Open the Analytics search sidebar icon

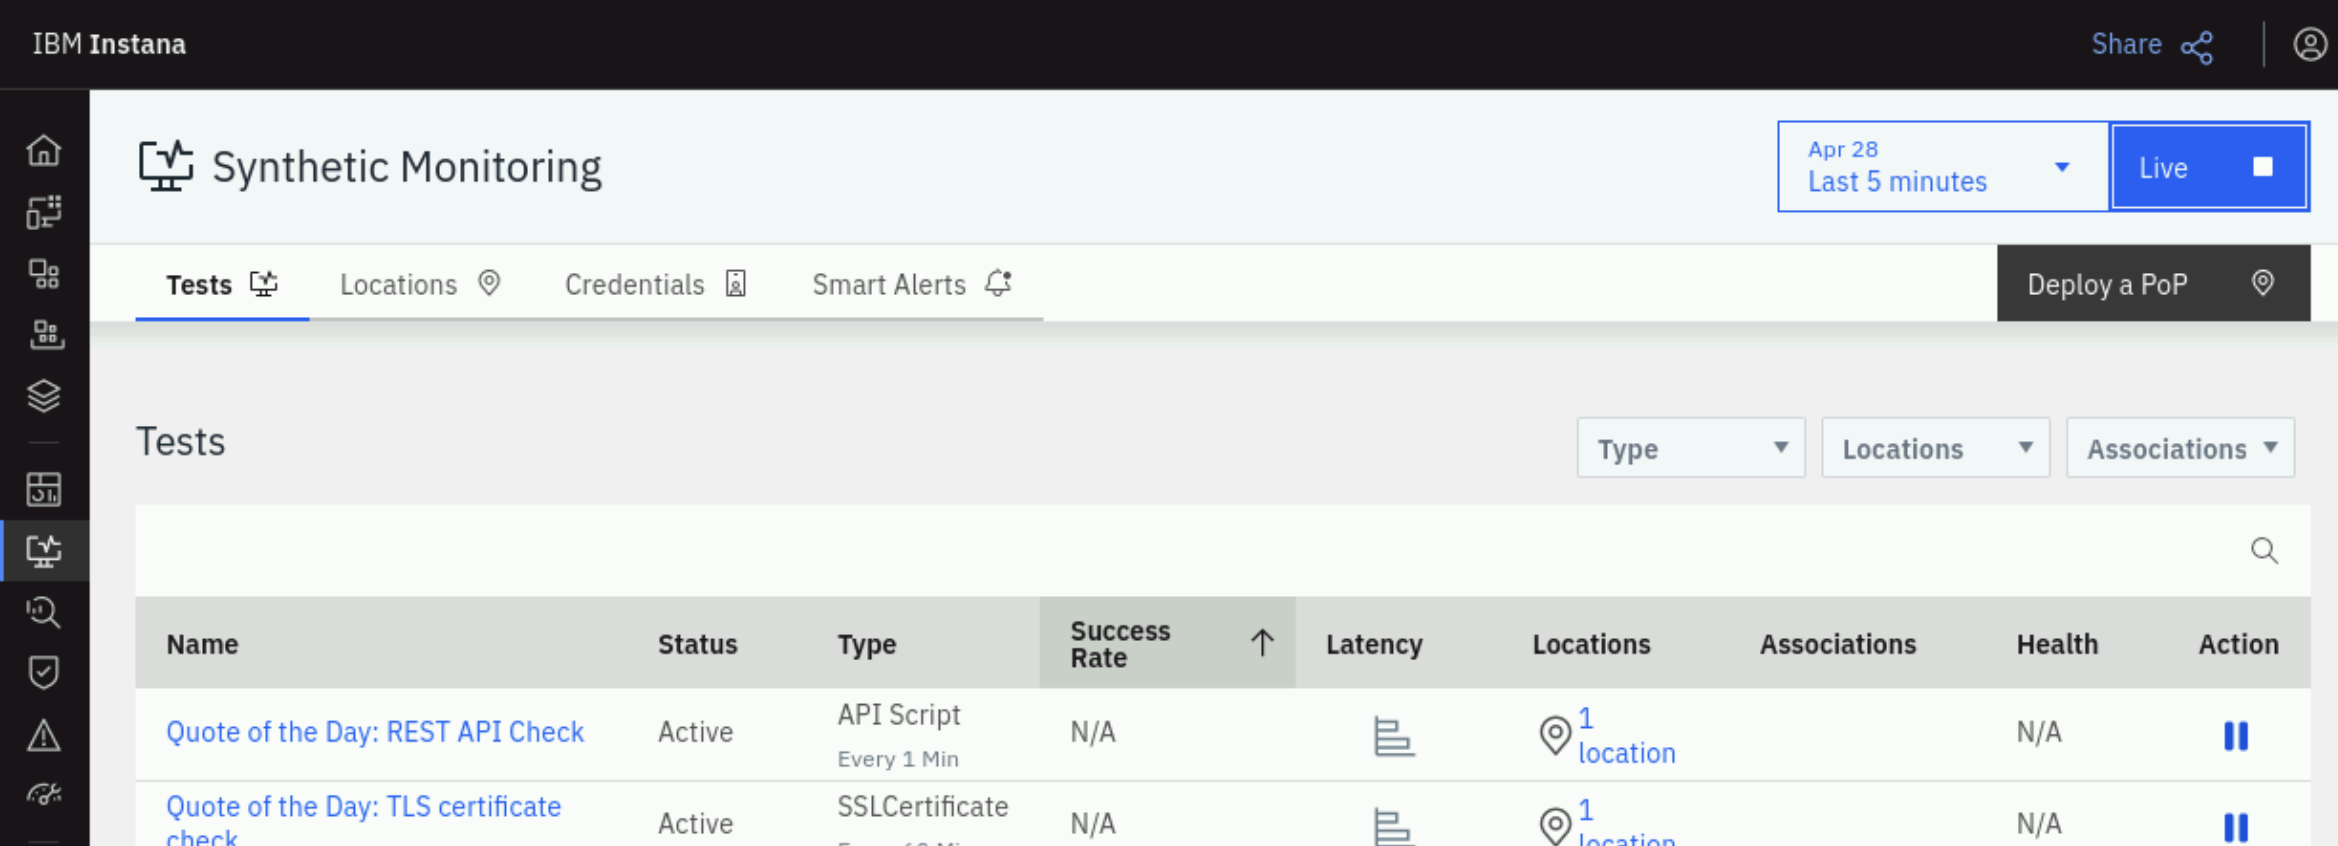click(x=44, y=612)
